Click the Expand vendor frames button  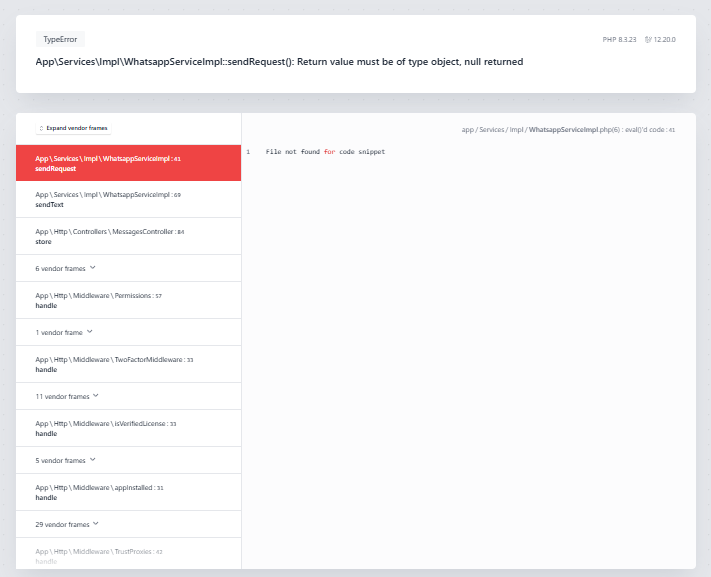(73, 128)
